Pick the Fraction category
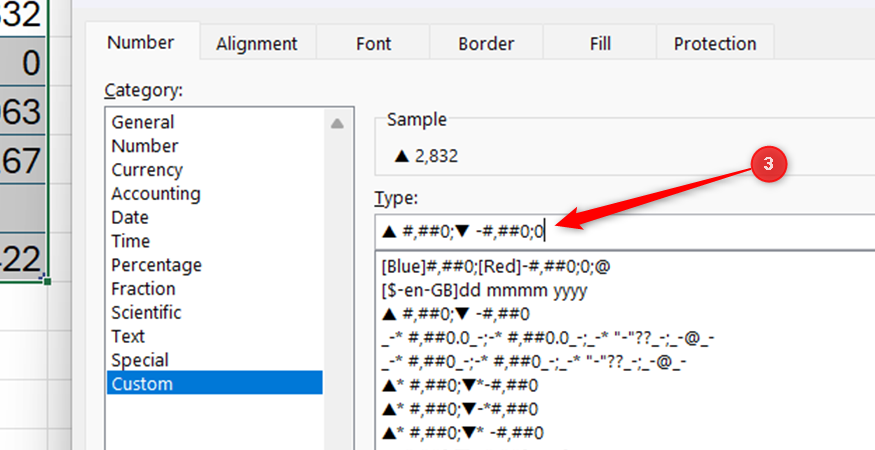 coord(214,289)
